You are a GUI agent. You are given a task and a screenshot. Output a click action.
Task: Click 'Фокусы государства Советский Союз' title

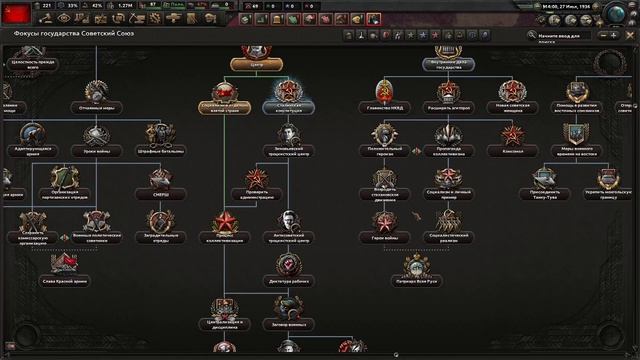click(74, 33)
